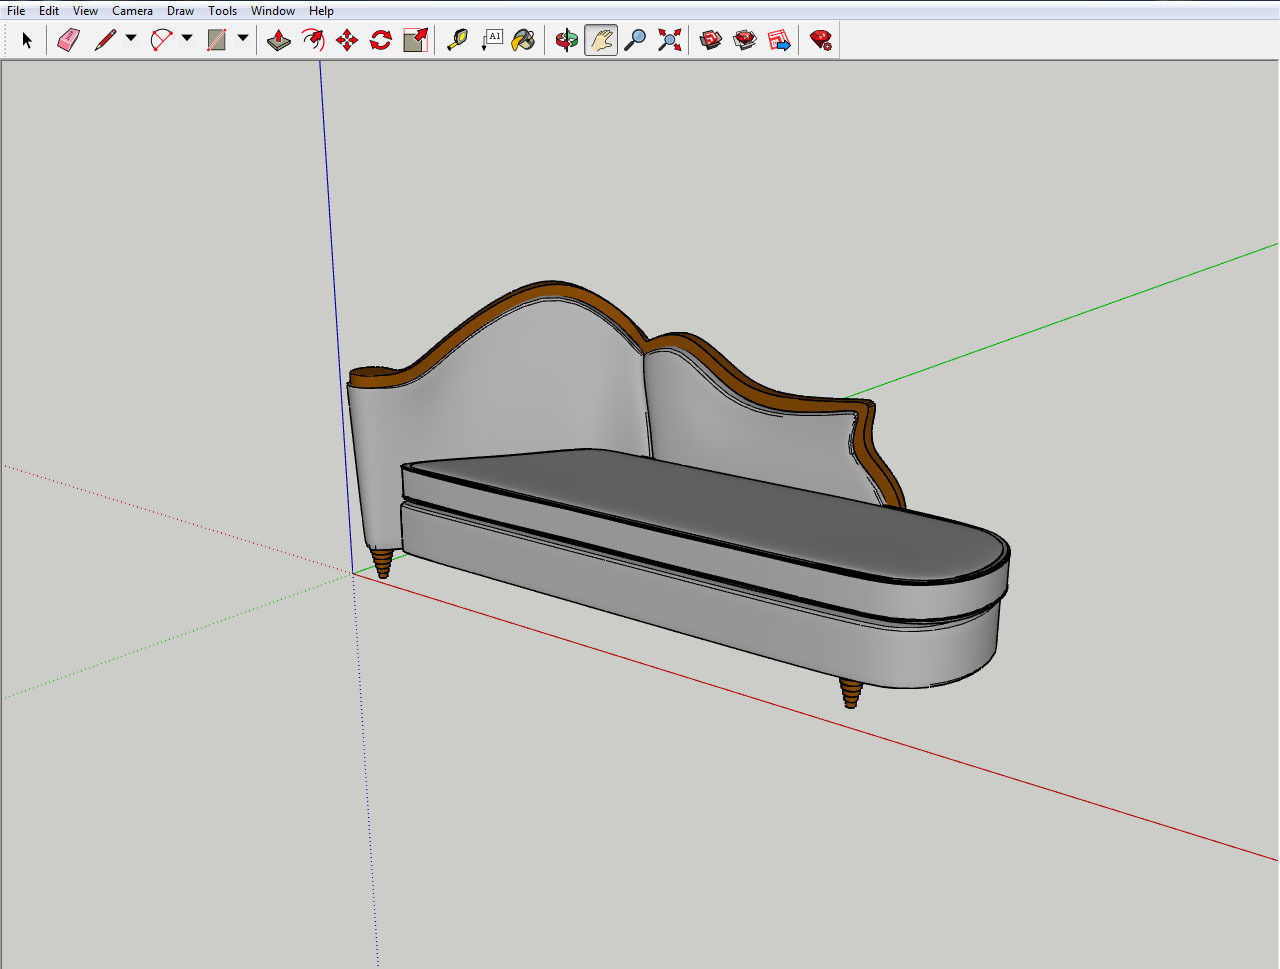Image resolution: width=1280 pixels, height=969 pixels.
Task: Open the Extension Warehouse ruby icon
Action: 821,40
